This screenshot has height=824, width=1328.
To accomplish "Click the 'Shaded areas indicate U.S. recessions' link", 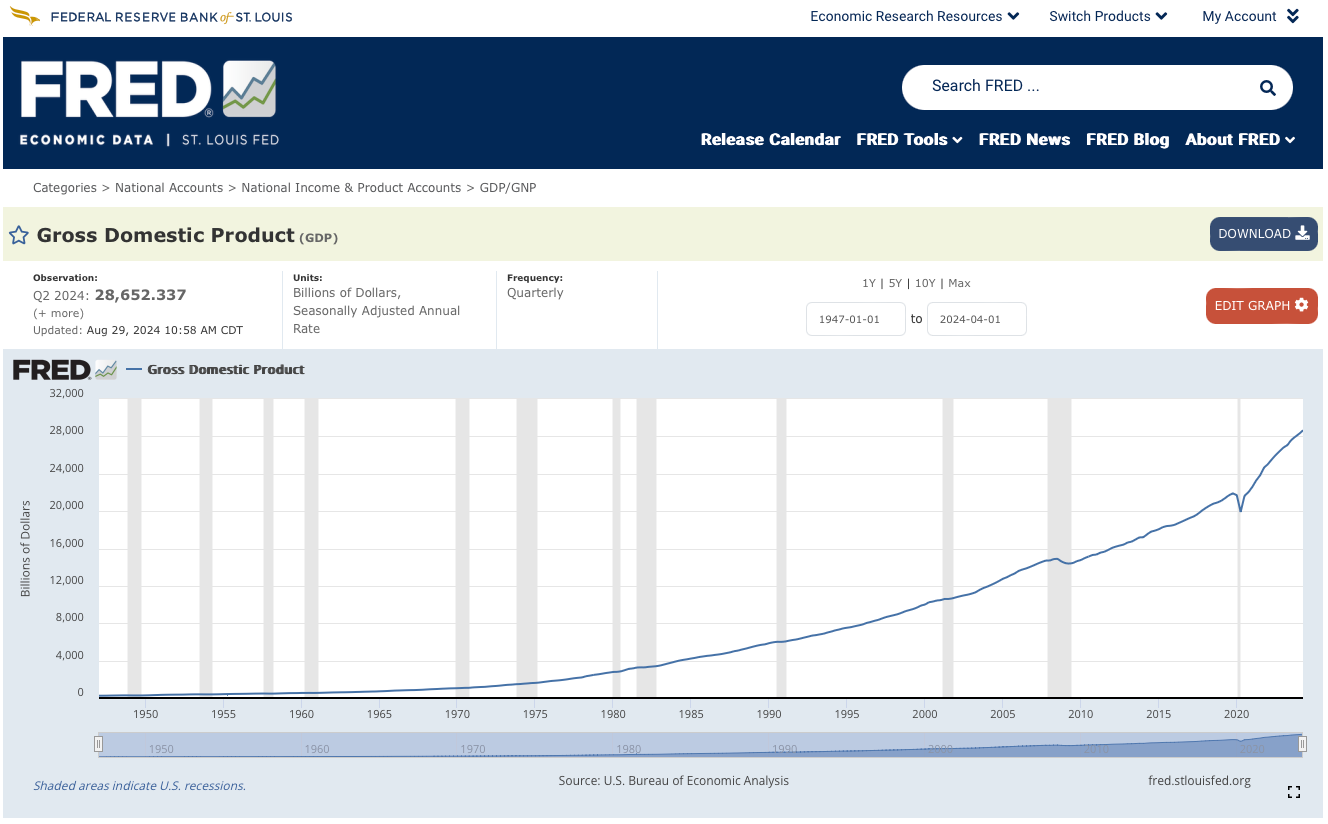I will (140, 786).
